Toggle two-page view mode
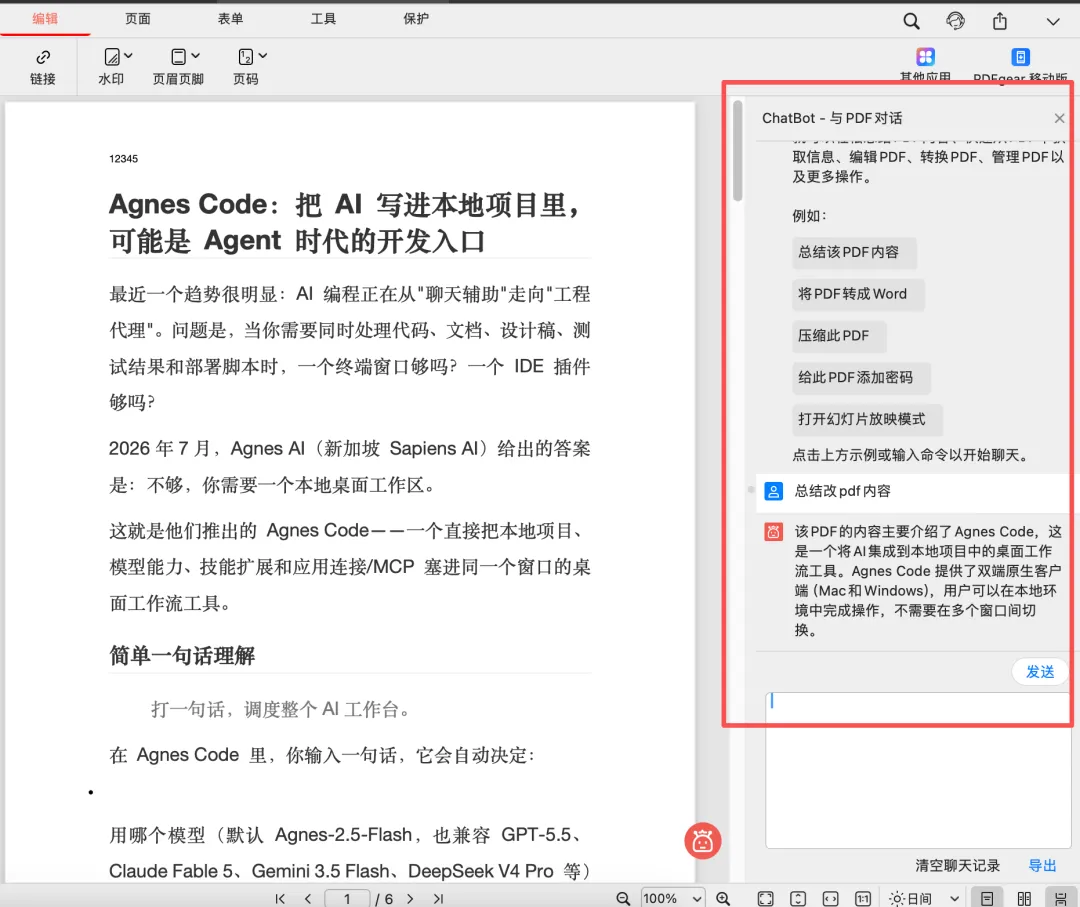 coord(1024,899)
